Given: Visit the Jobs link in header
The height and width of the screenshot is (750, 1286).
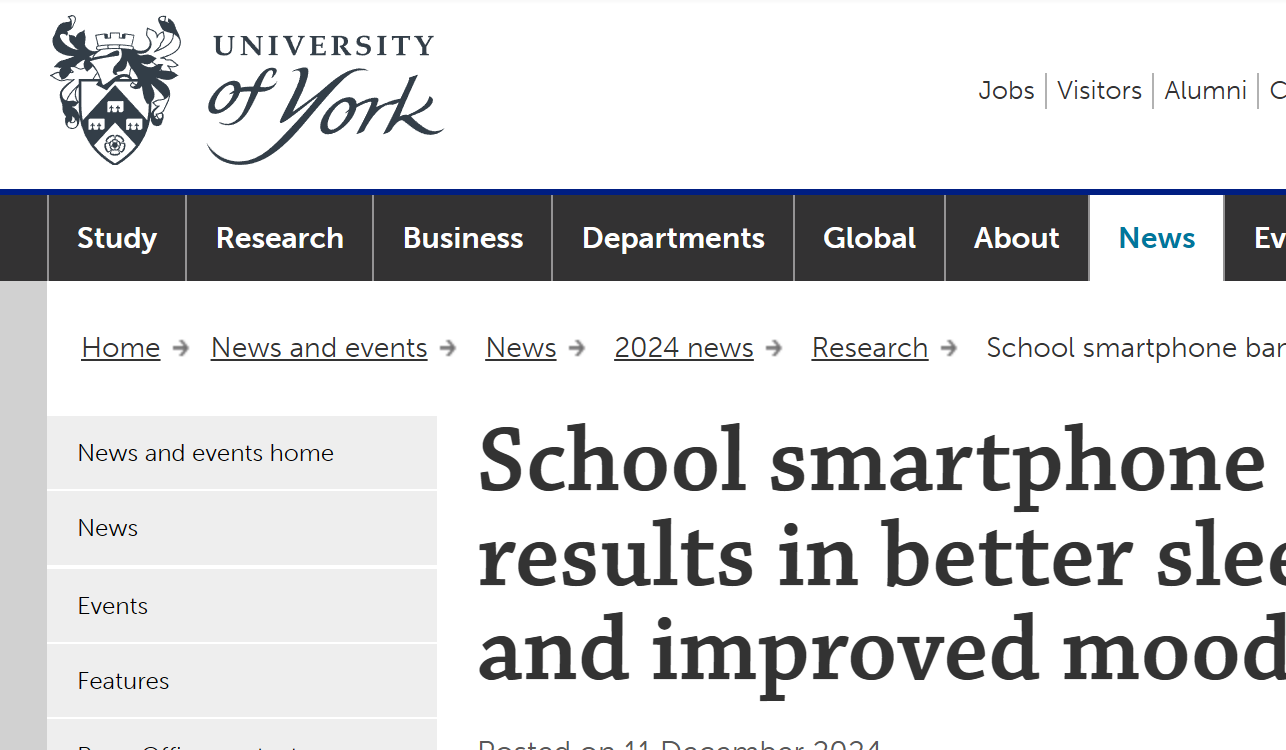Looking at the screenshot, I should pyautogui.click(x=1006, y=90).
